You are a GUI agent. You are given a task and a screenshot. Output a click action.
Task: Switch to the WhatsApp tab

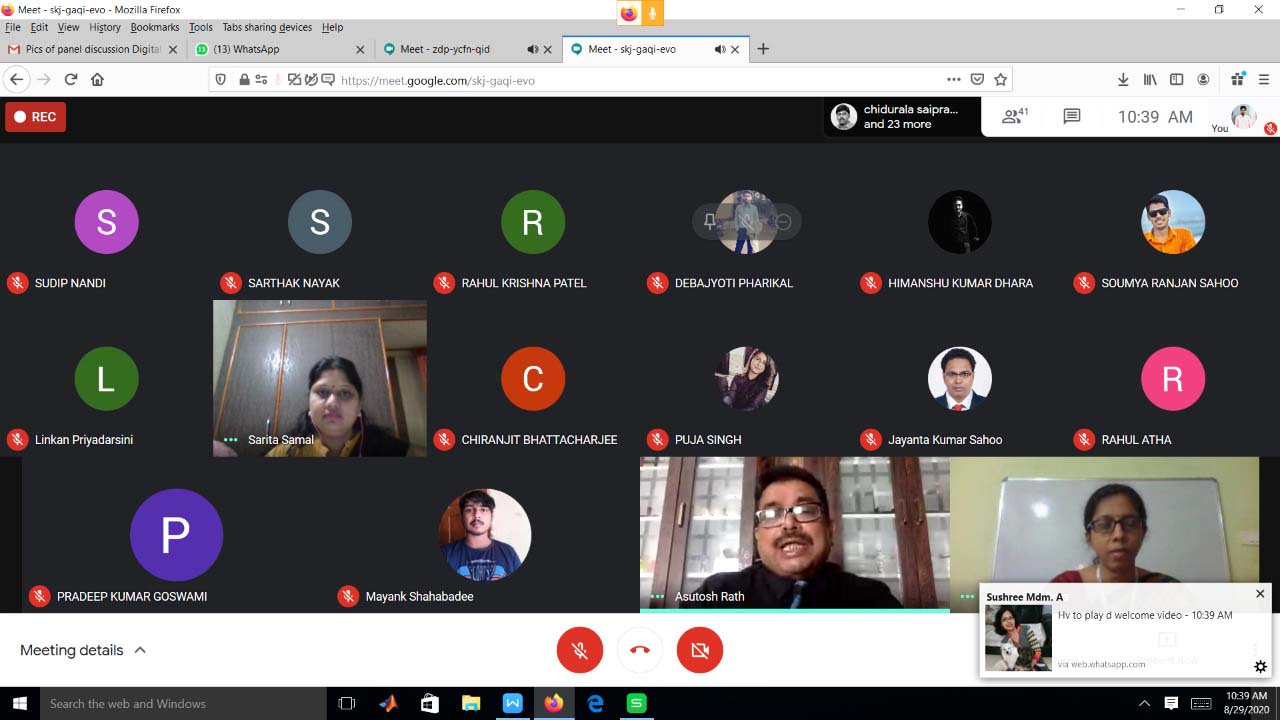click(280, 49)
